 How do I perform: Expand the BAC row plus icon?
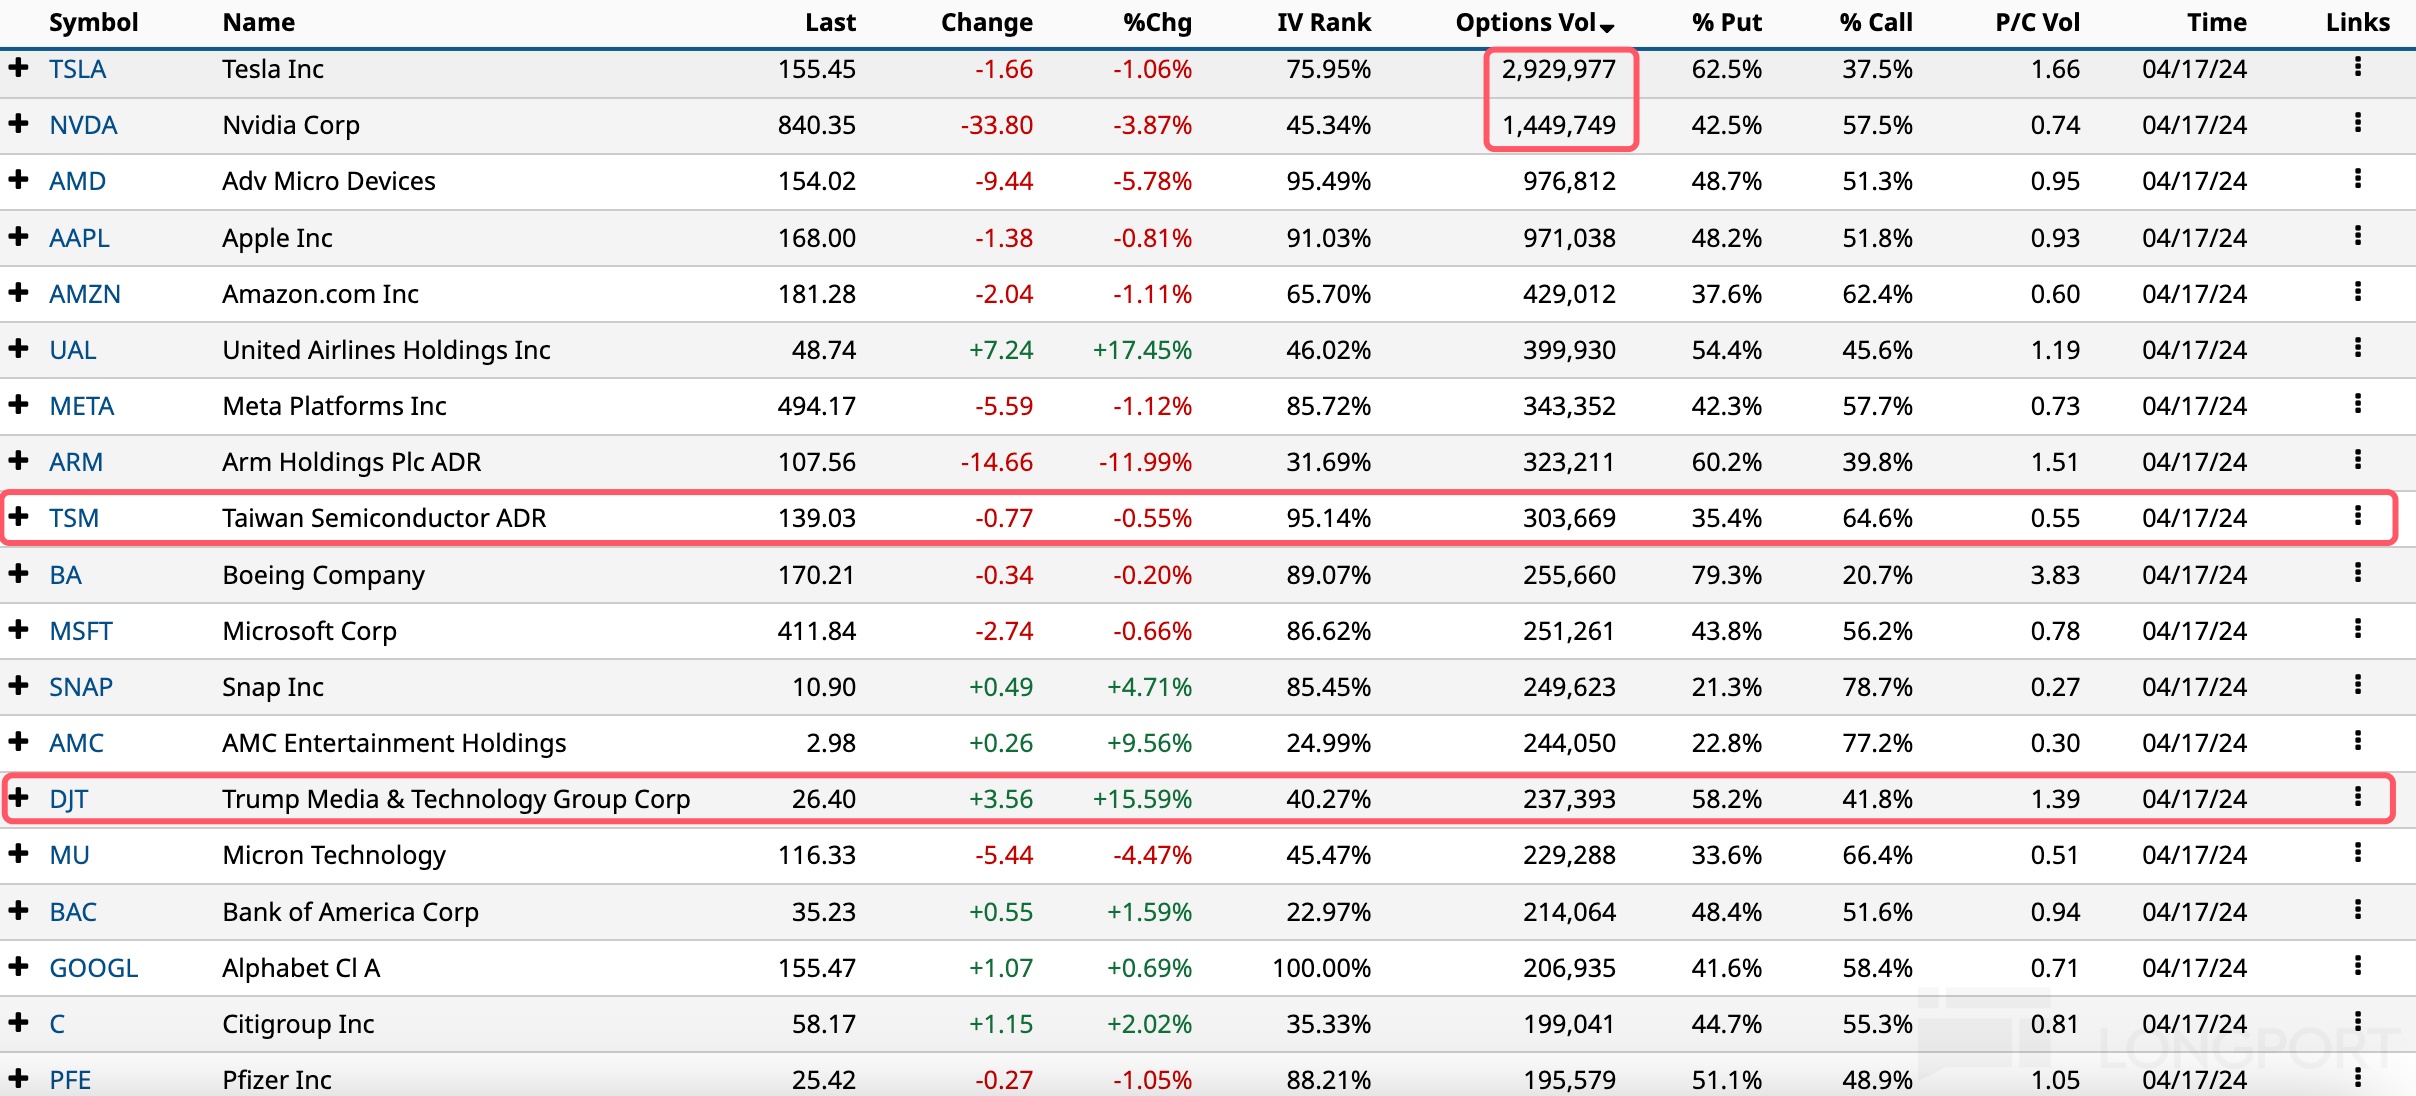(x=18, y=910)
